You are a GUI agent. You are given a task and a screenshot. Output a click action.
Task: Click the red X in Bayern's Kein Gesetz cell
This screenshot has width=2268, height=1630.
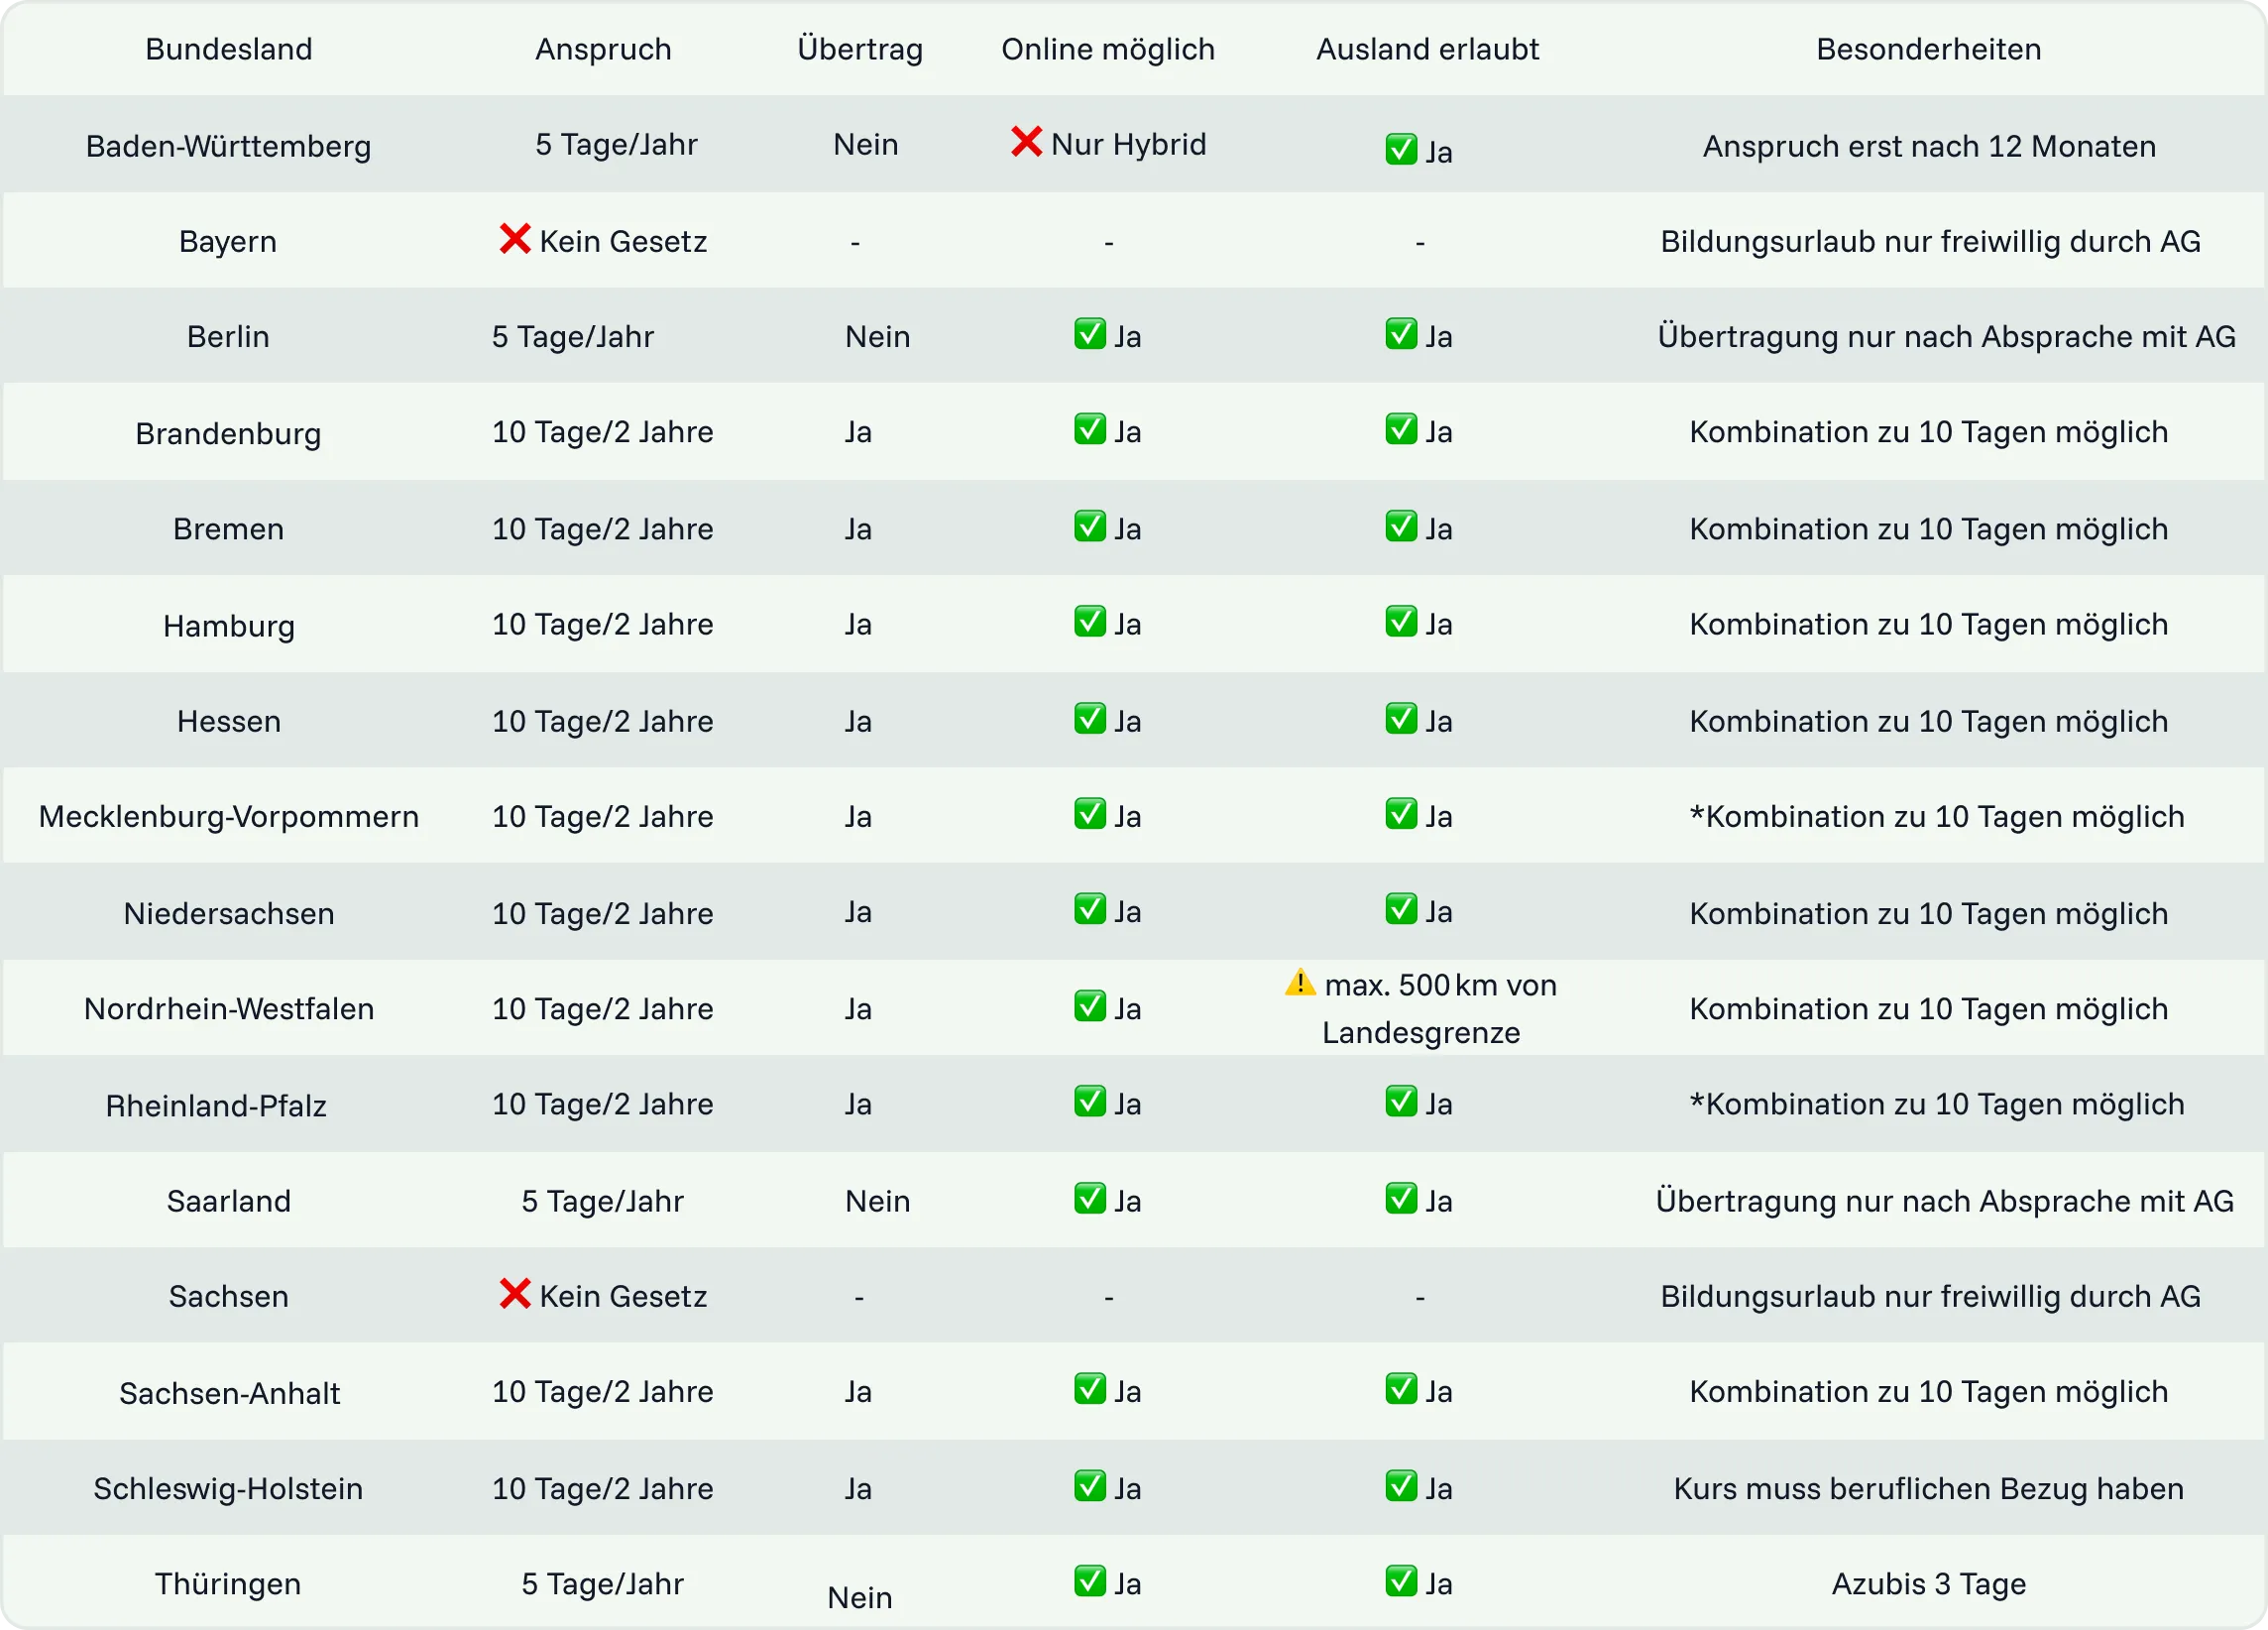tap(514, 239)
